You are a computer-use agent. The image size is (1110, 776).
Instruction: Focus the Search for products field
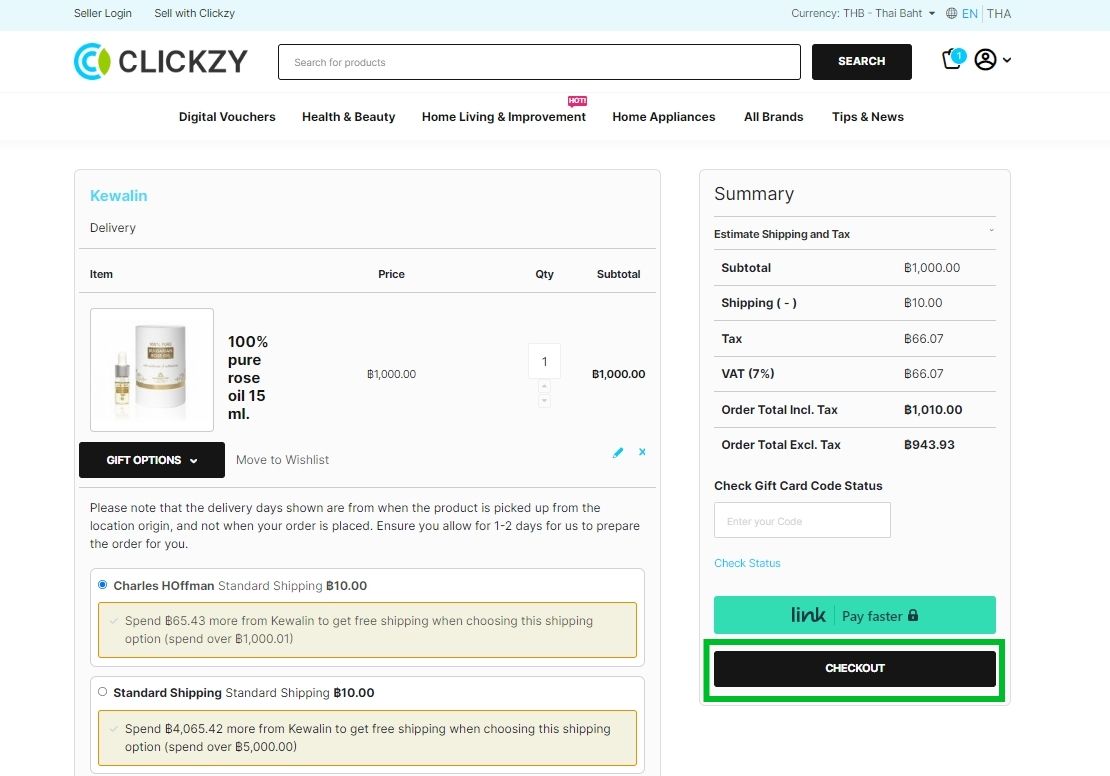(539, 62)
